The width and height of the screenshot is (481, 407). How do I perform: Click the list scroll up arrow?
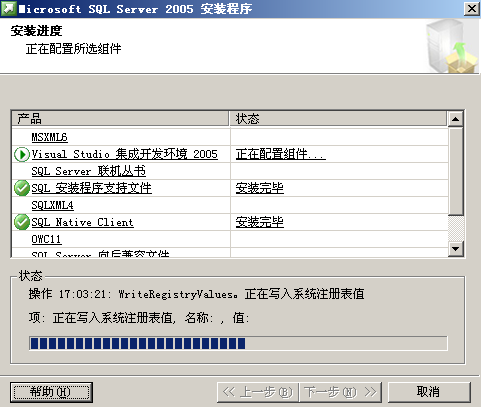456,119
